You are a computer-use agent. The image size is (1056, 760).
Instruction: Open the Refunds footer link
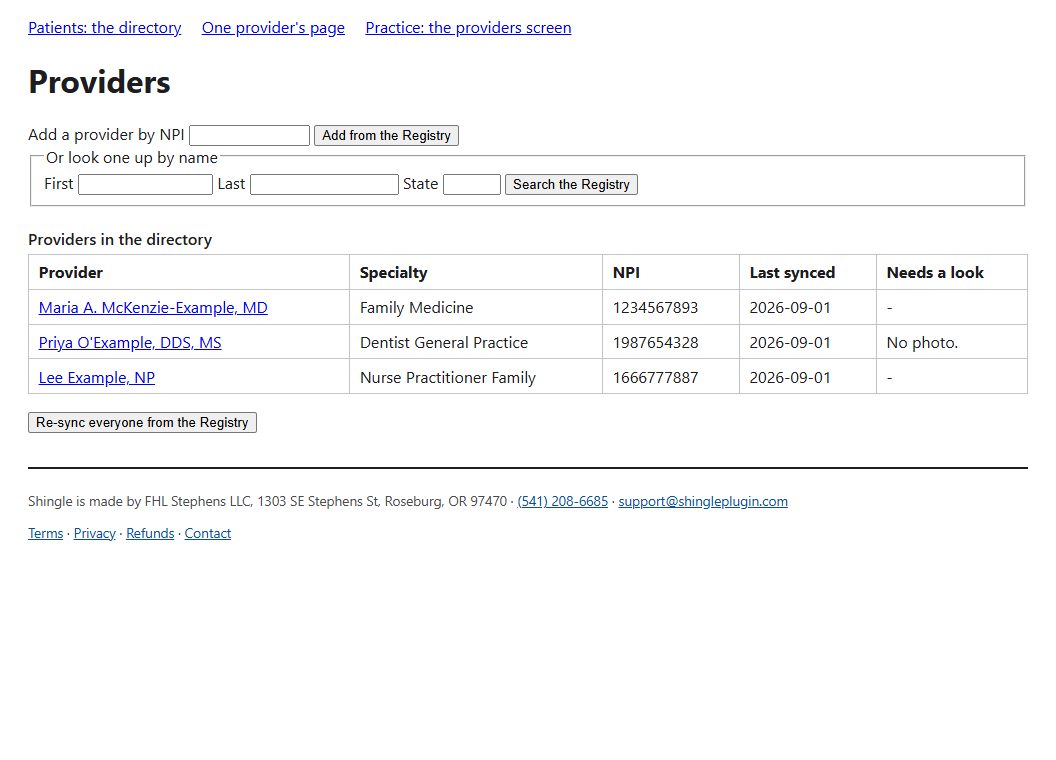click(x=150, y=534)
